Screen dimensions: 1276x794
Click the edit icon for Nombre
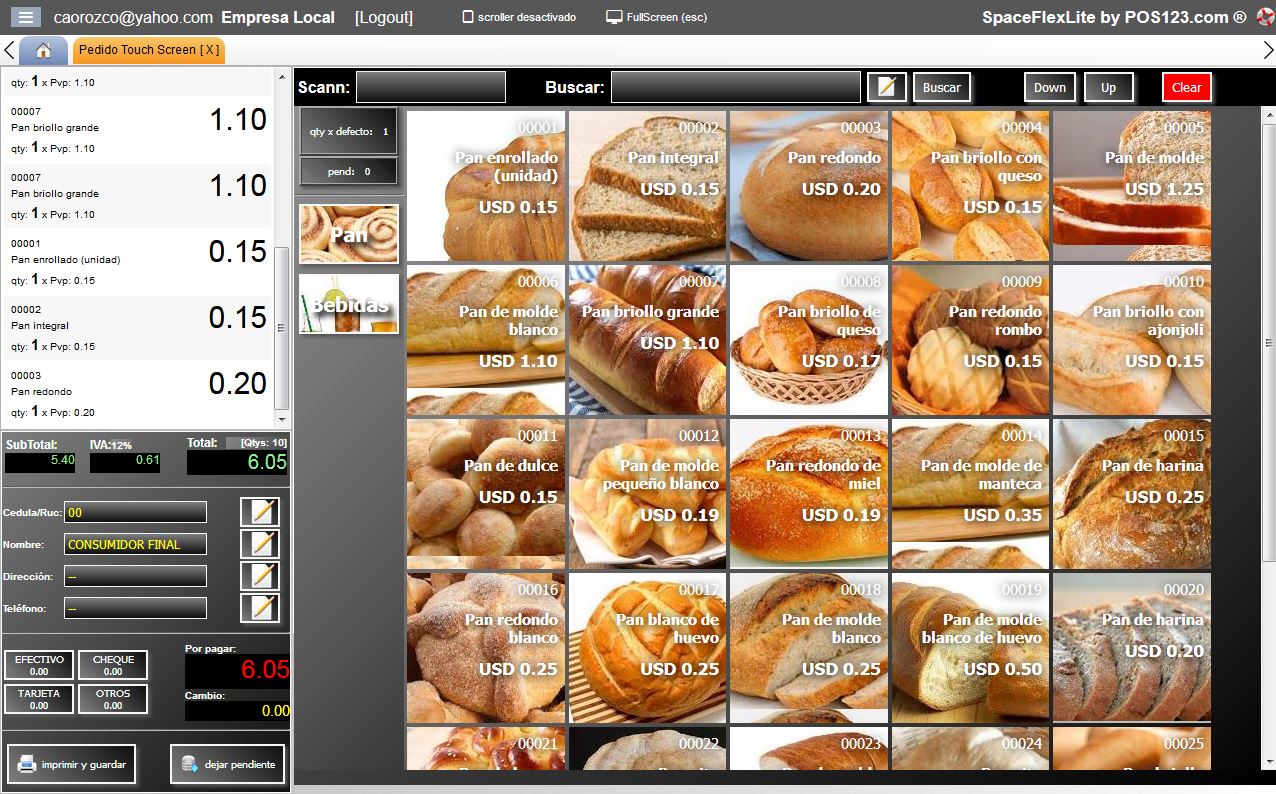[x=260, y=544]
